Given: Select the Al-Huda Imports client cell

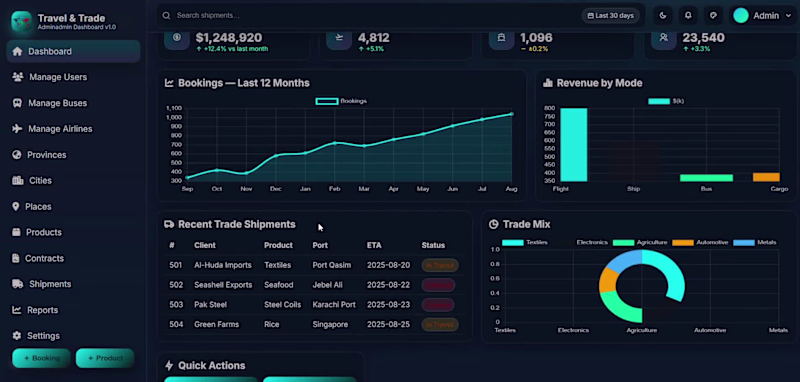Looking at the screenshot, I should [x=222, y=265].
